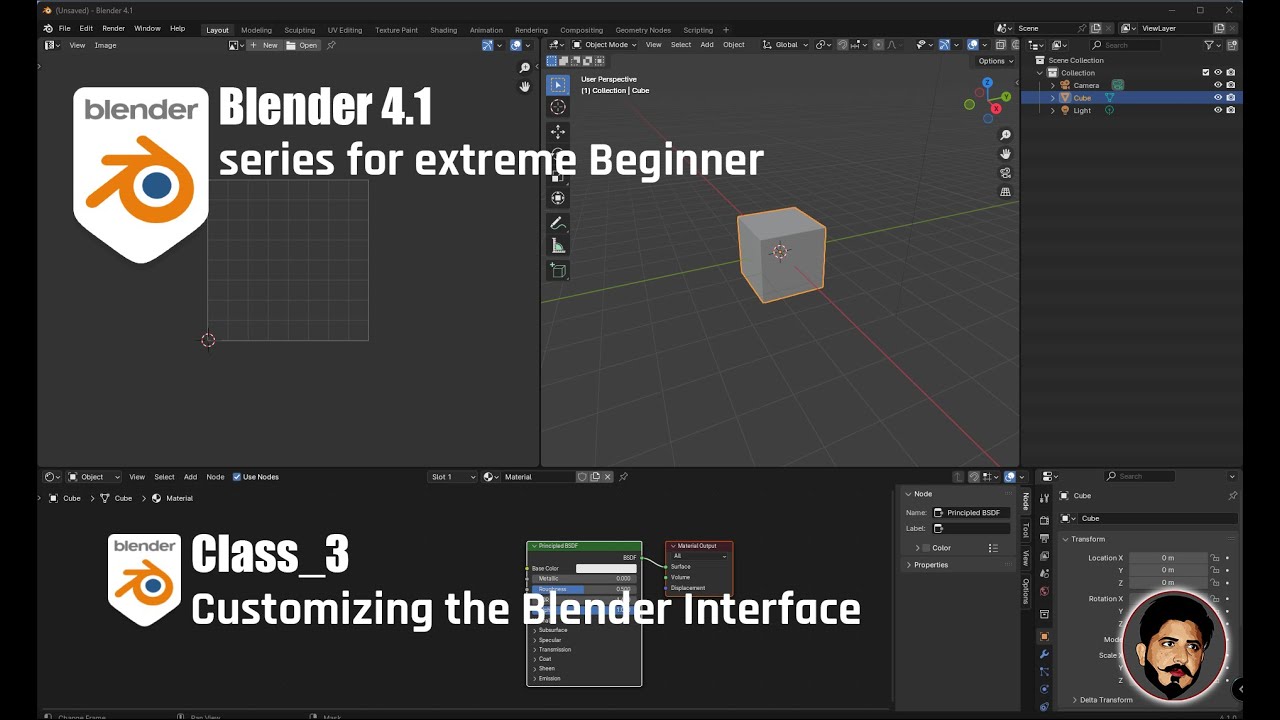Select the Move tool in viewport toolbar

[558, 132]
